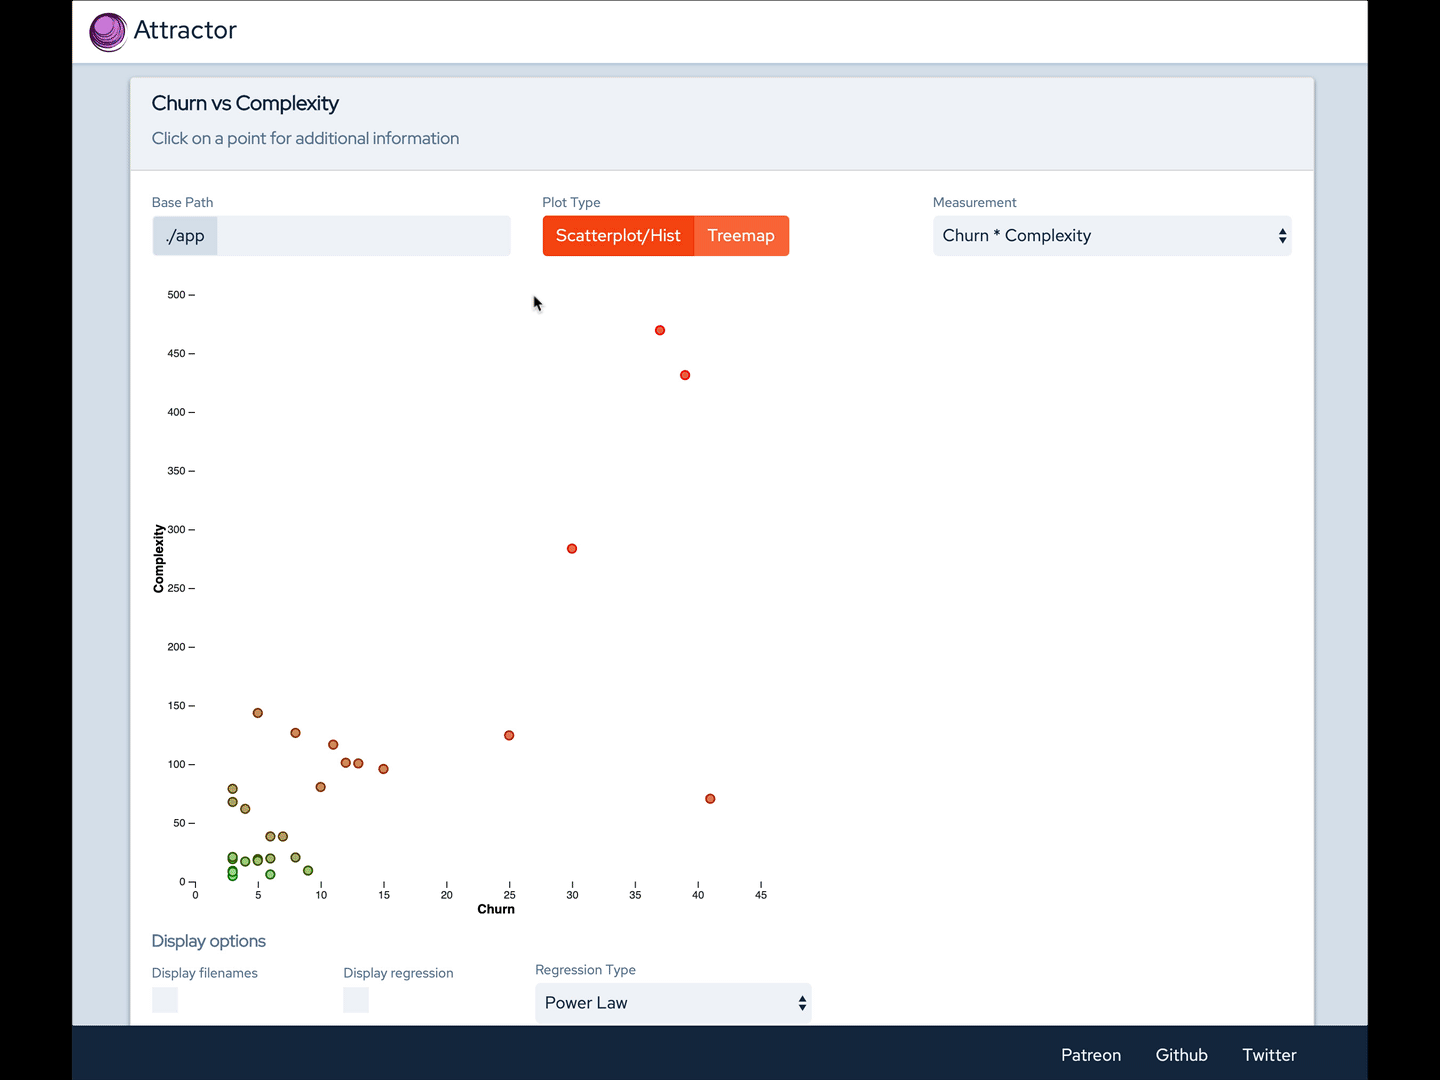Open the Github footer link
The image size is (1440, 1080).
[1181, 1055]
